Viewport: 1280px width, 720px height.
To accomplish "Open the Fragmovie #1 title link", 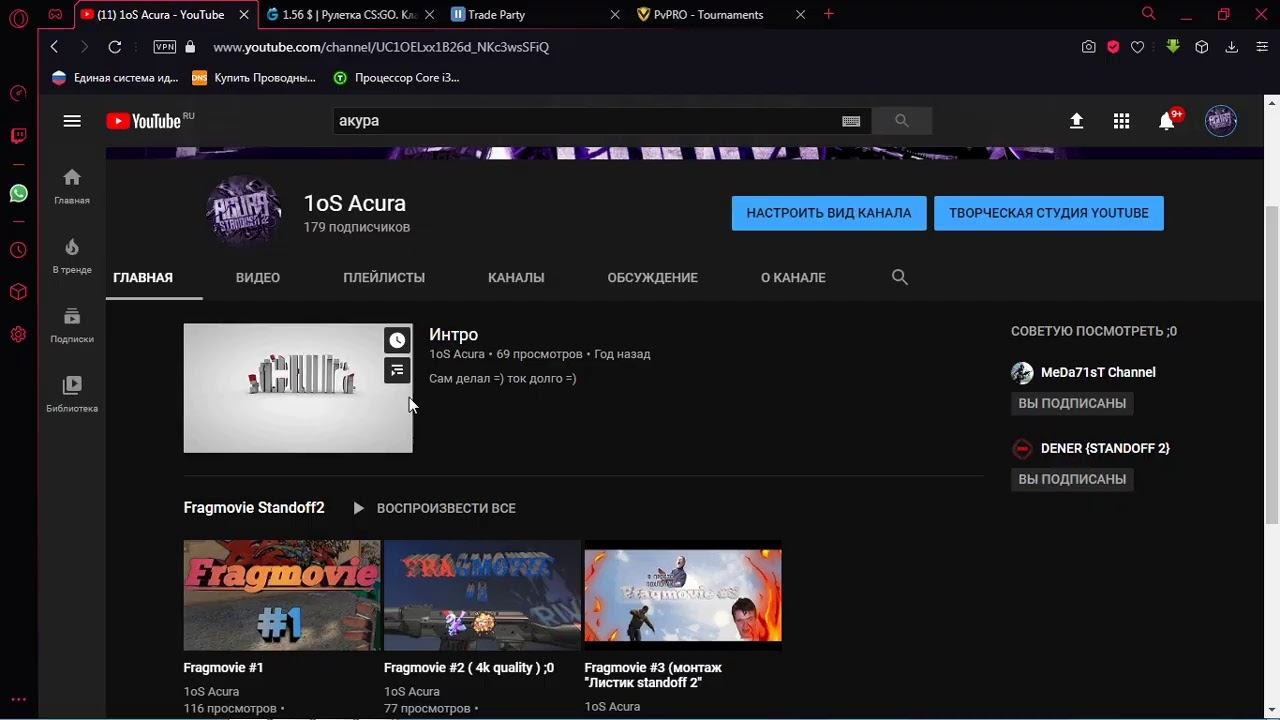I will pyautogui.click(x=223, y=667).
